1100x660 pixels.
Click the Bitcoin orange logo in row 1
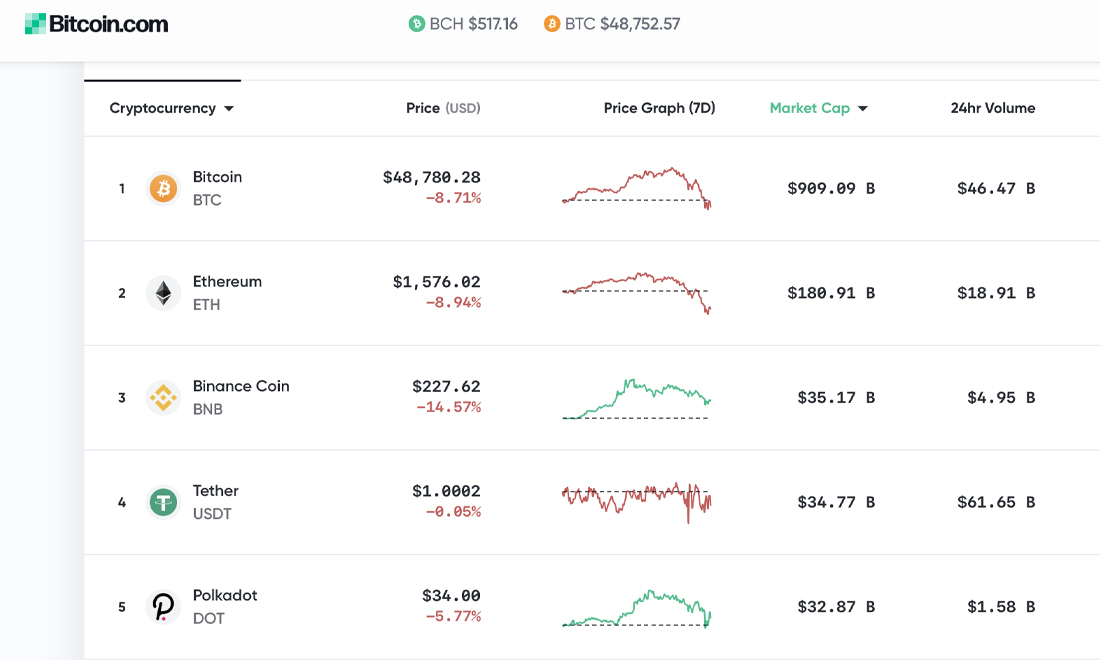click(163, 189)
